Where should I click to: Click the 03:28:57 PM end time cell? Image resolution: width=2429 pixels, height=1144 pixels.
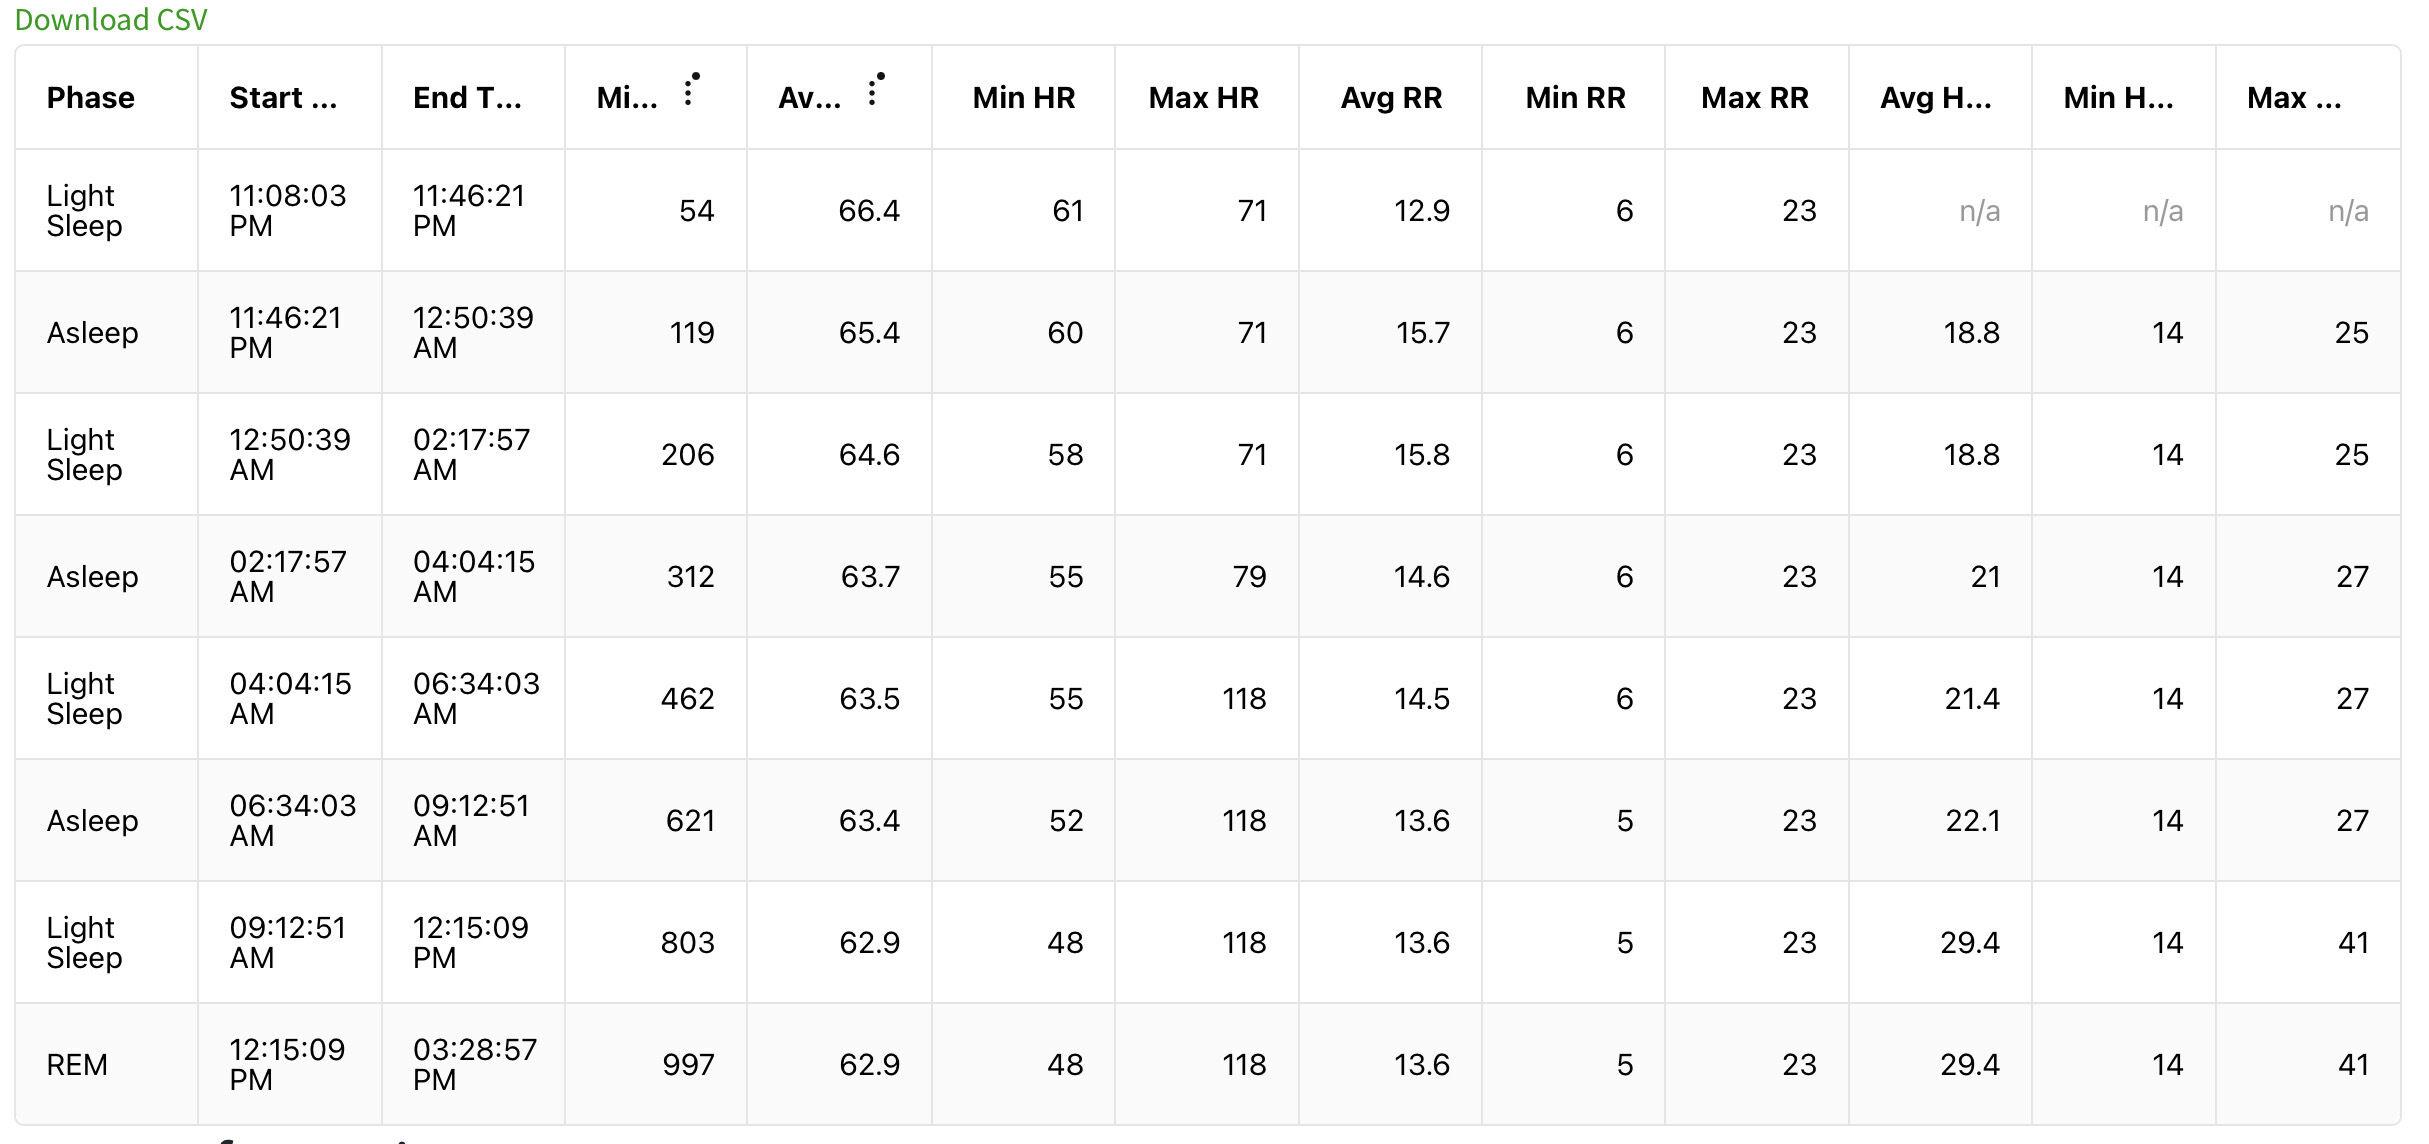tap(475, 1065)
